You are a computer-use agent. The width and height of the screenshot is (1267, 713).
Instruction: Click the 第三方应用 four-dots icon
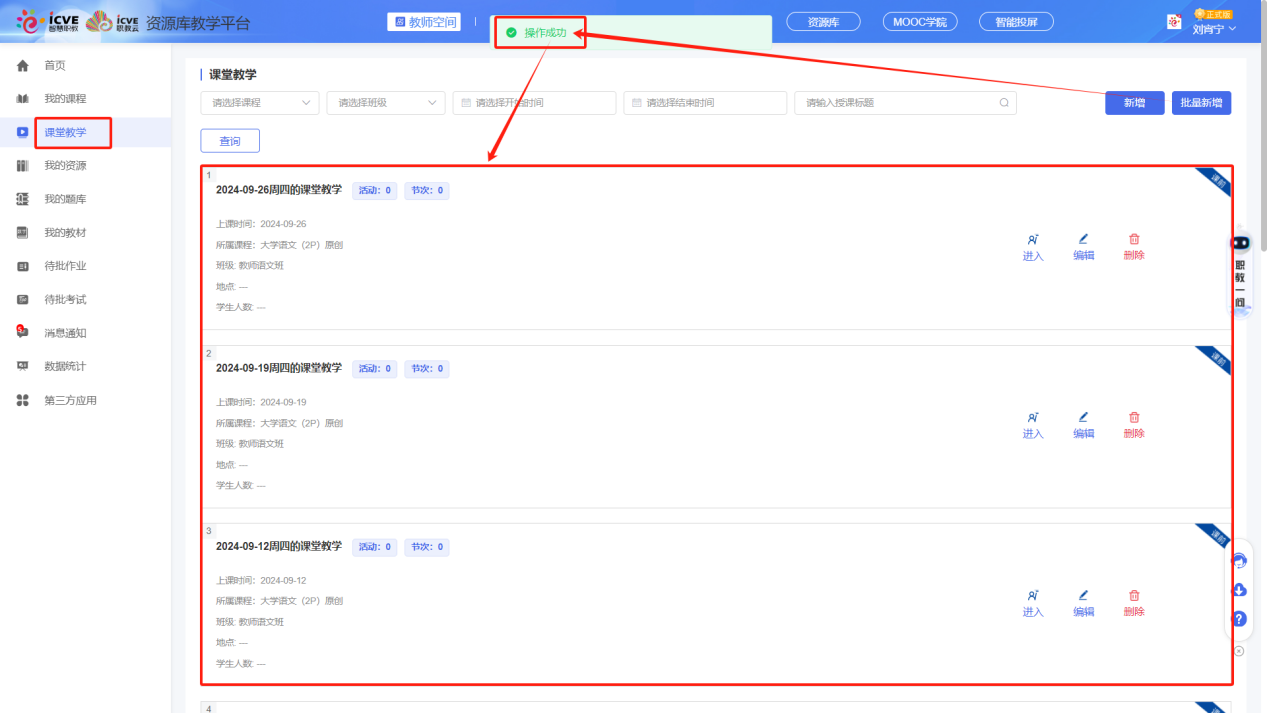(23, 400)
